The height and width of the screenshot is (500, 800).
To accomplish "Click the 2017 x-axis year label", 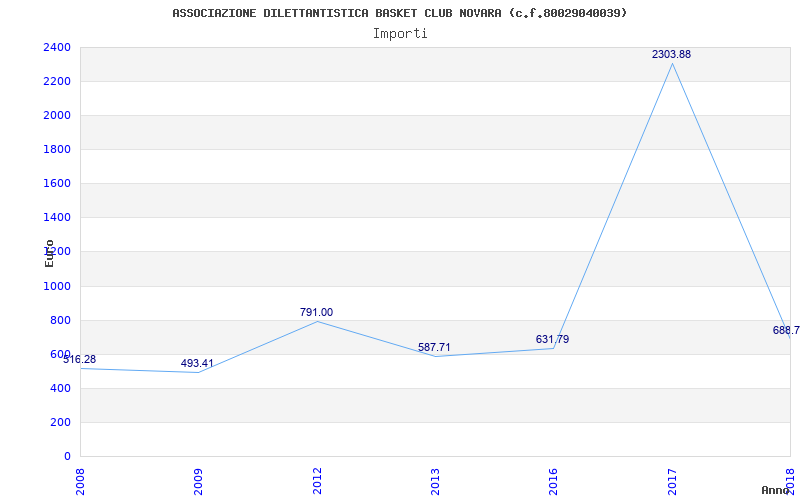I will (672, 481).
